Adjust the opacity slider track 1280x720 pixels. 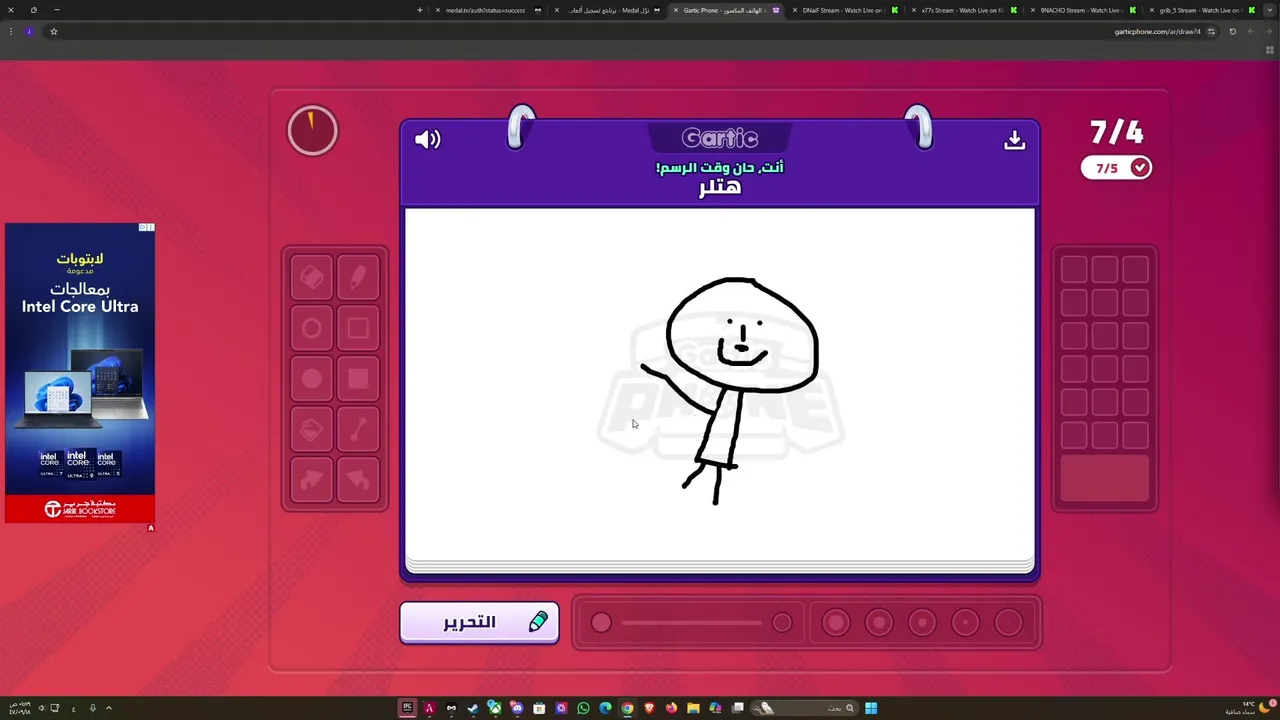point(691,623)
